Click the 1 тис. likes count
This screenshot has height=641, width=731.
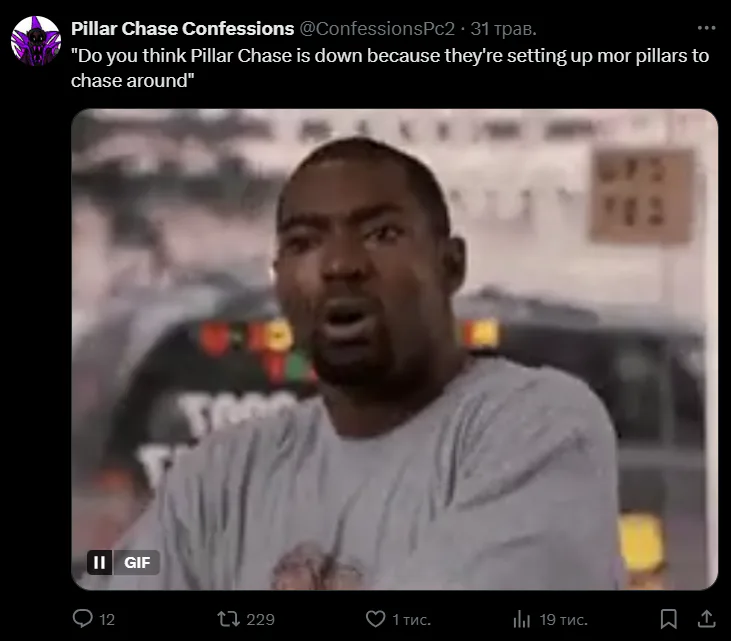[x=411, y=620]
